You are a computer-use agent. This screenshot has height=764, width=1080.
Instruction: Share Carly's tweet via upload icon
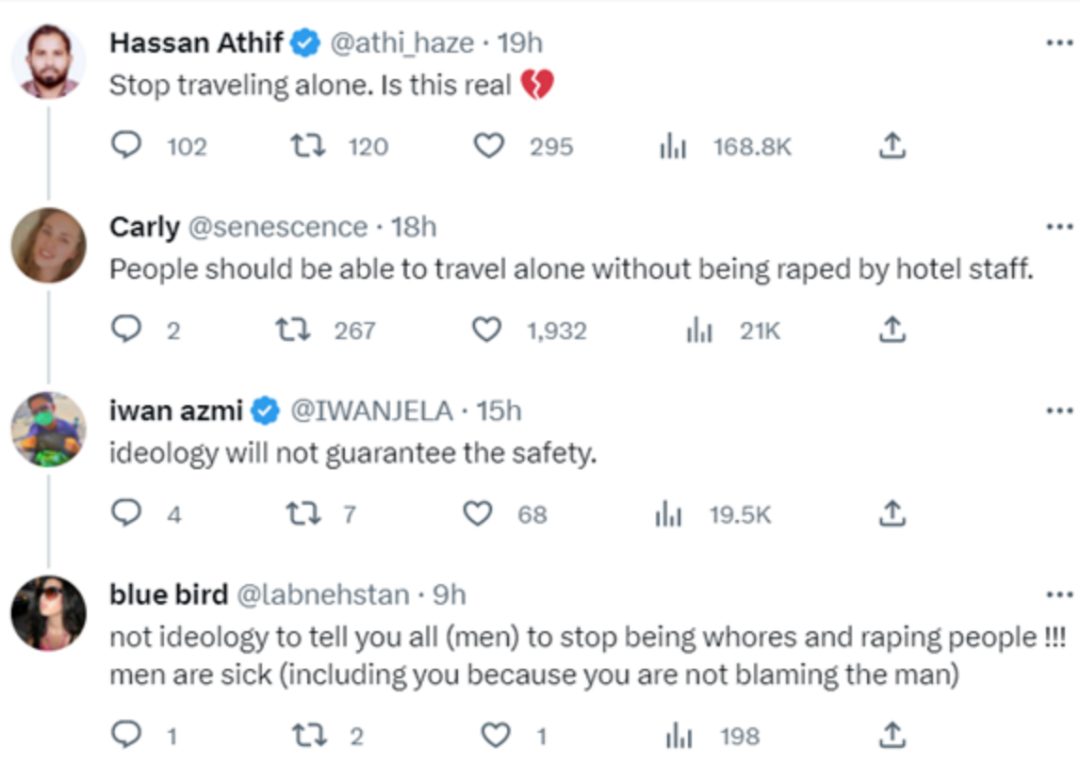pyautogui.click(x=892, y=329)
